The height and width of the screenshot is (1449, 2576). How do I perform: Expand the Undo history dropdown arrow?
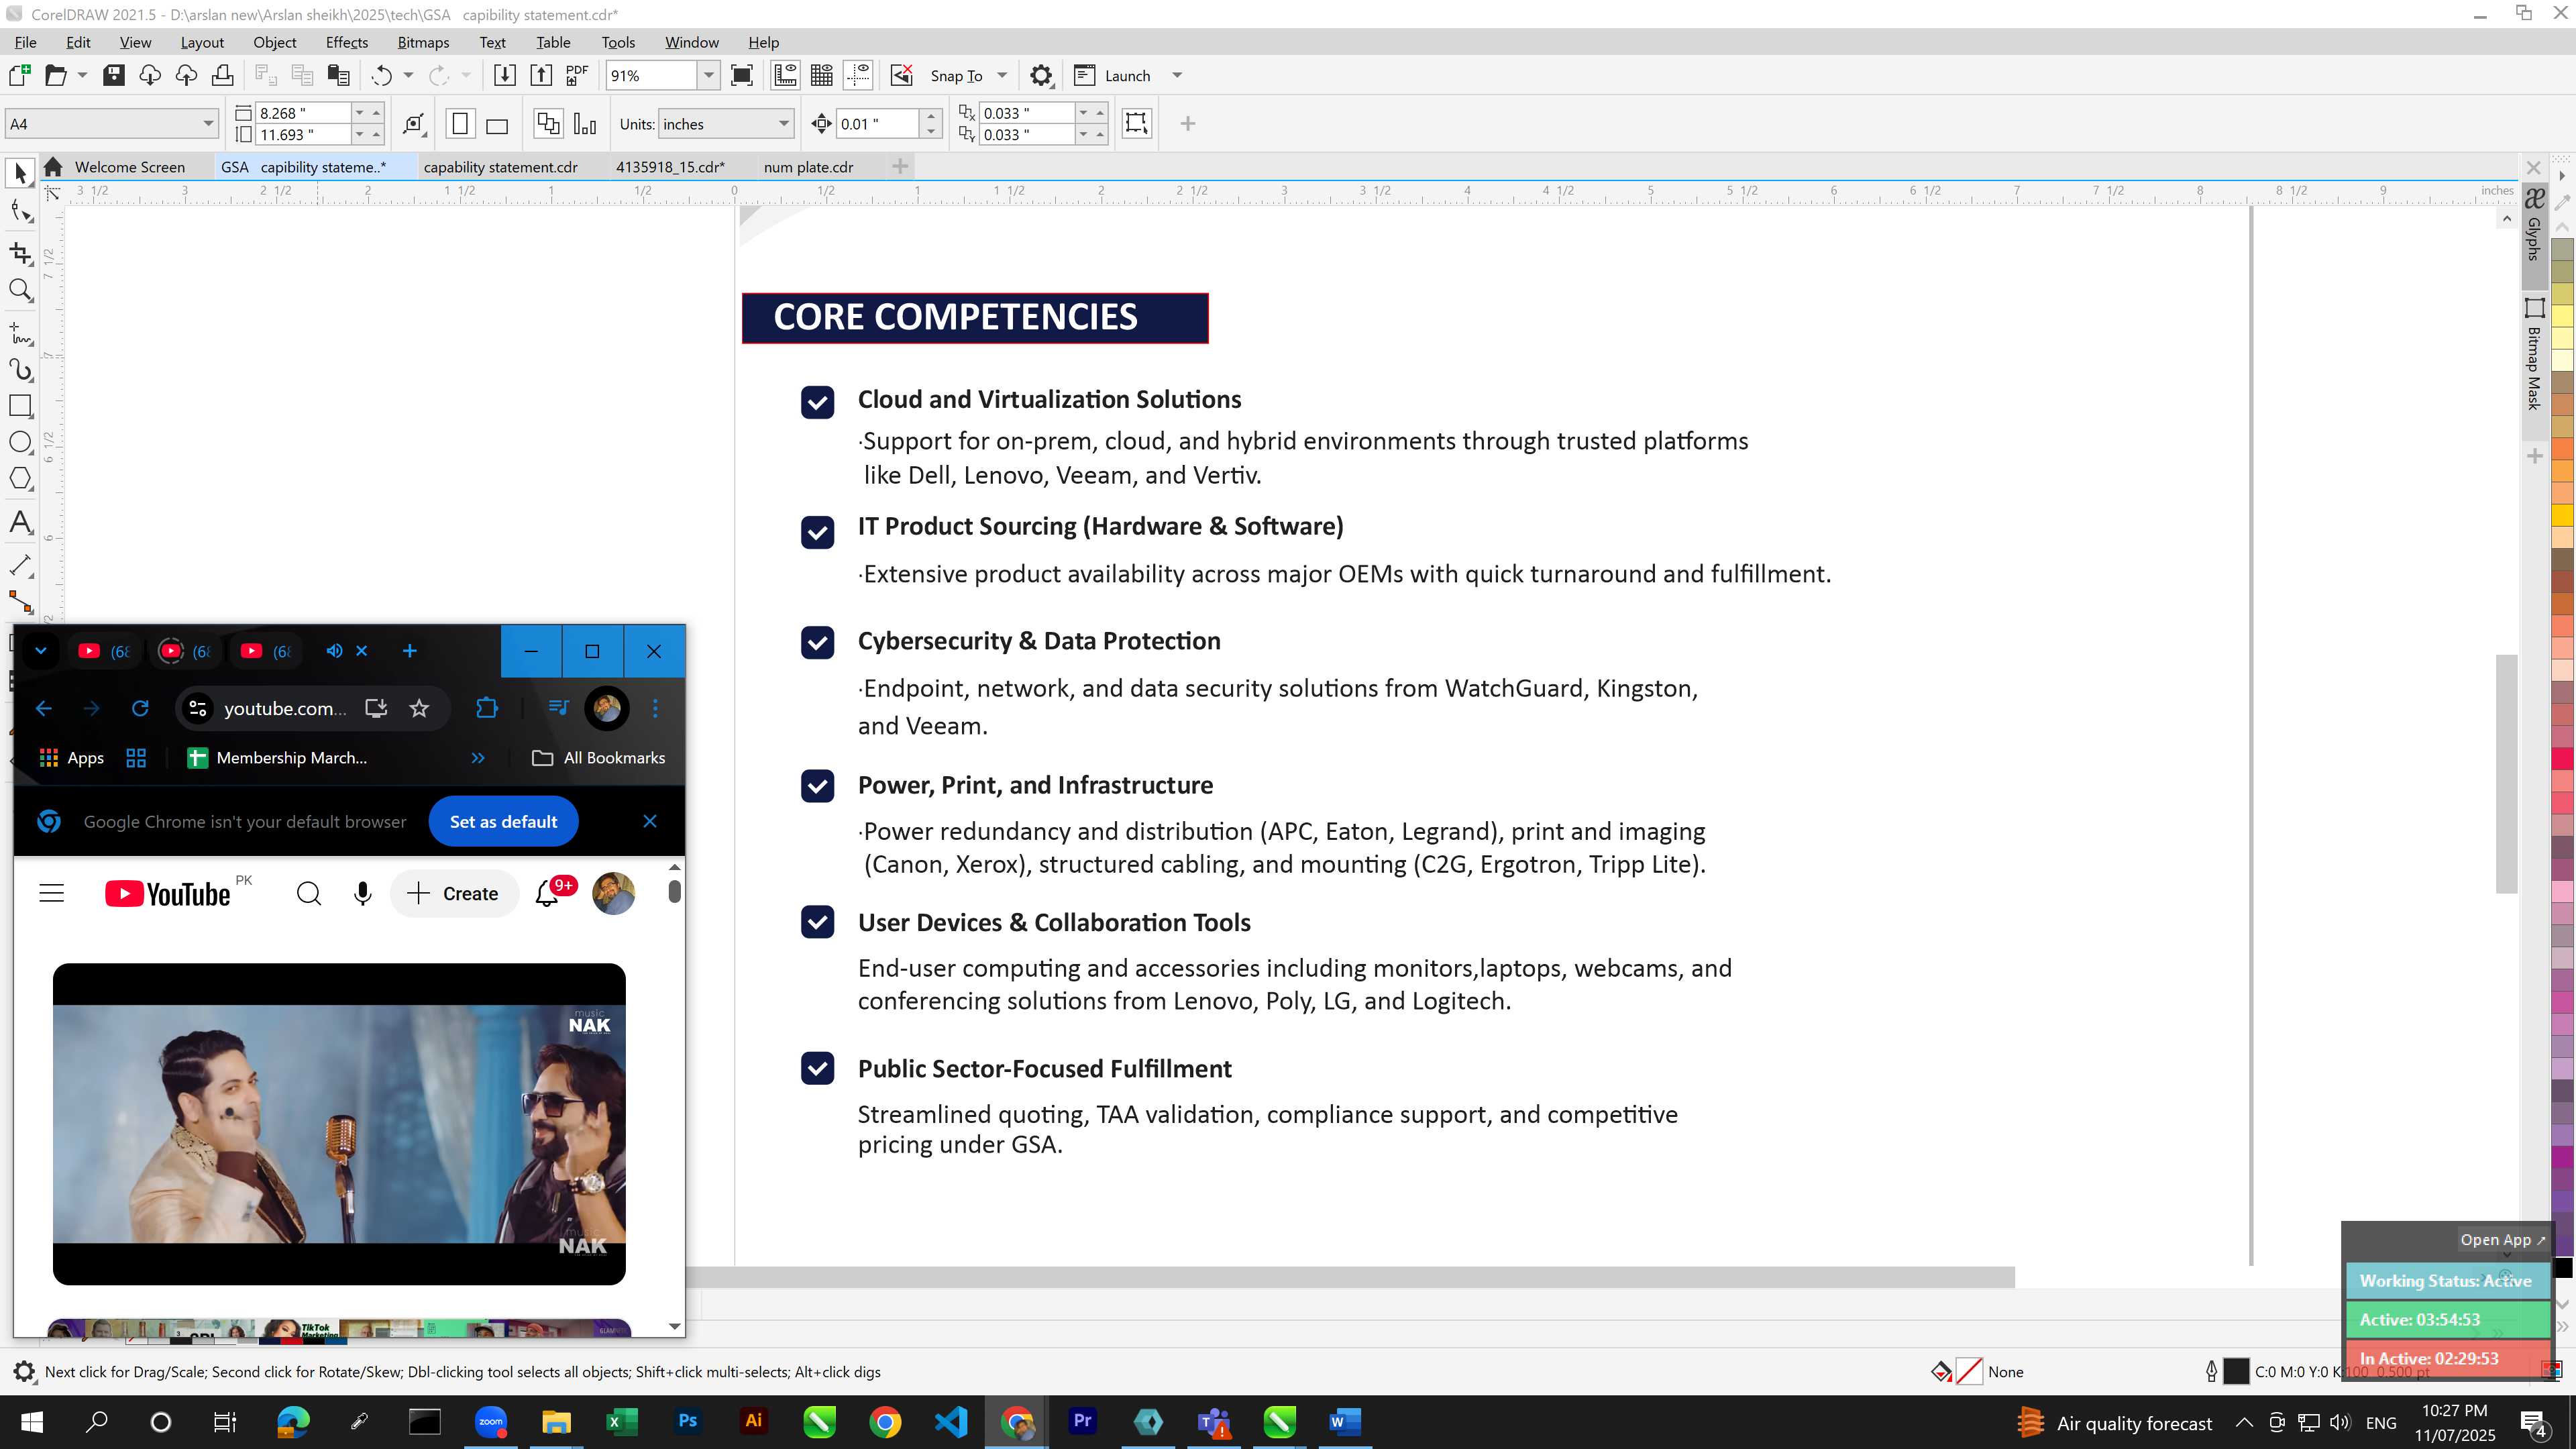pos(408,75)
